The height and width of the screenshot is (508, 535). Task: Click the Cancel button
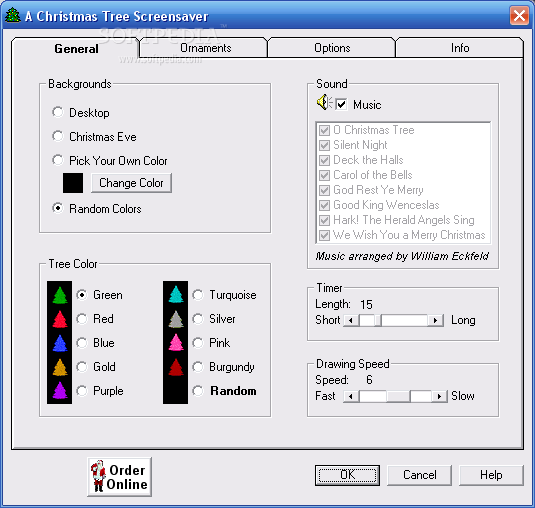tap(419, 475)
